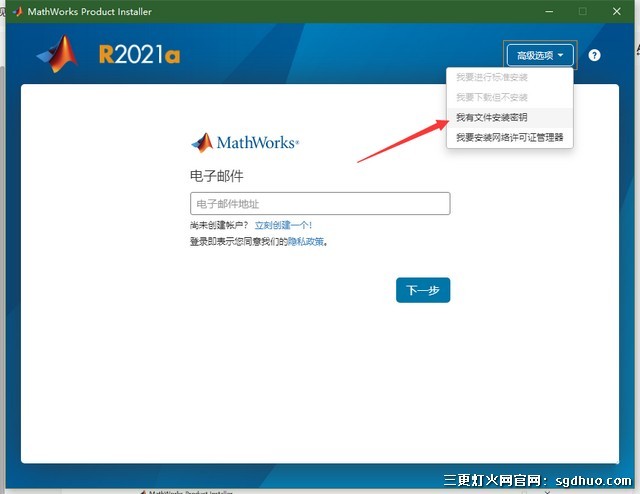The width and height of the screenshot is (640, 494).
Task: Focus the 电子邮件地址 input field
Action: (x=320, y=203)
